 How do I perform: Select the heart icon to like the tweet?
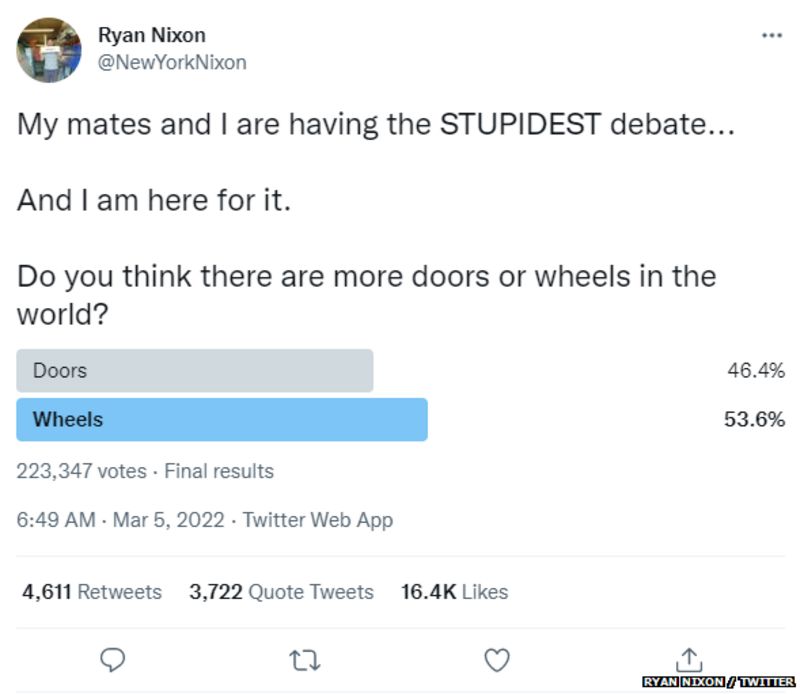[x=496, y=659]
